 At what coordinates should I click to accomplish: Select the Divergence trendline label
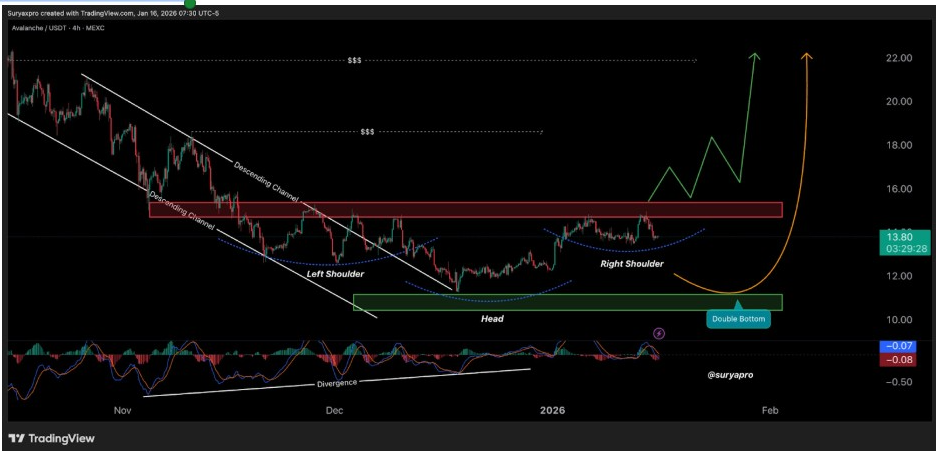coord(337,383)
